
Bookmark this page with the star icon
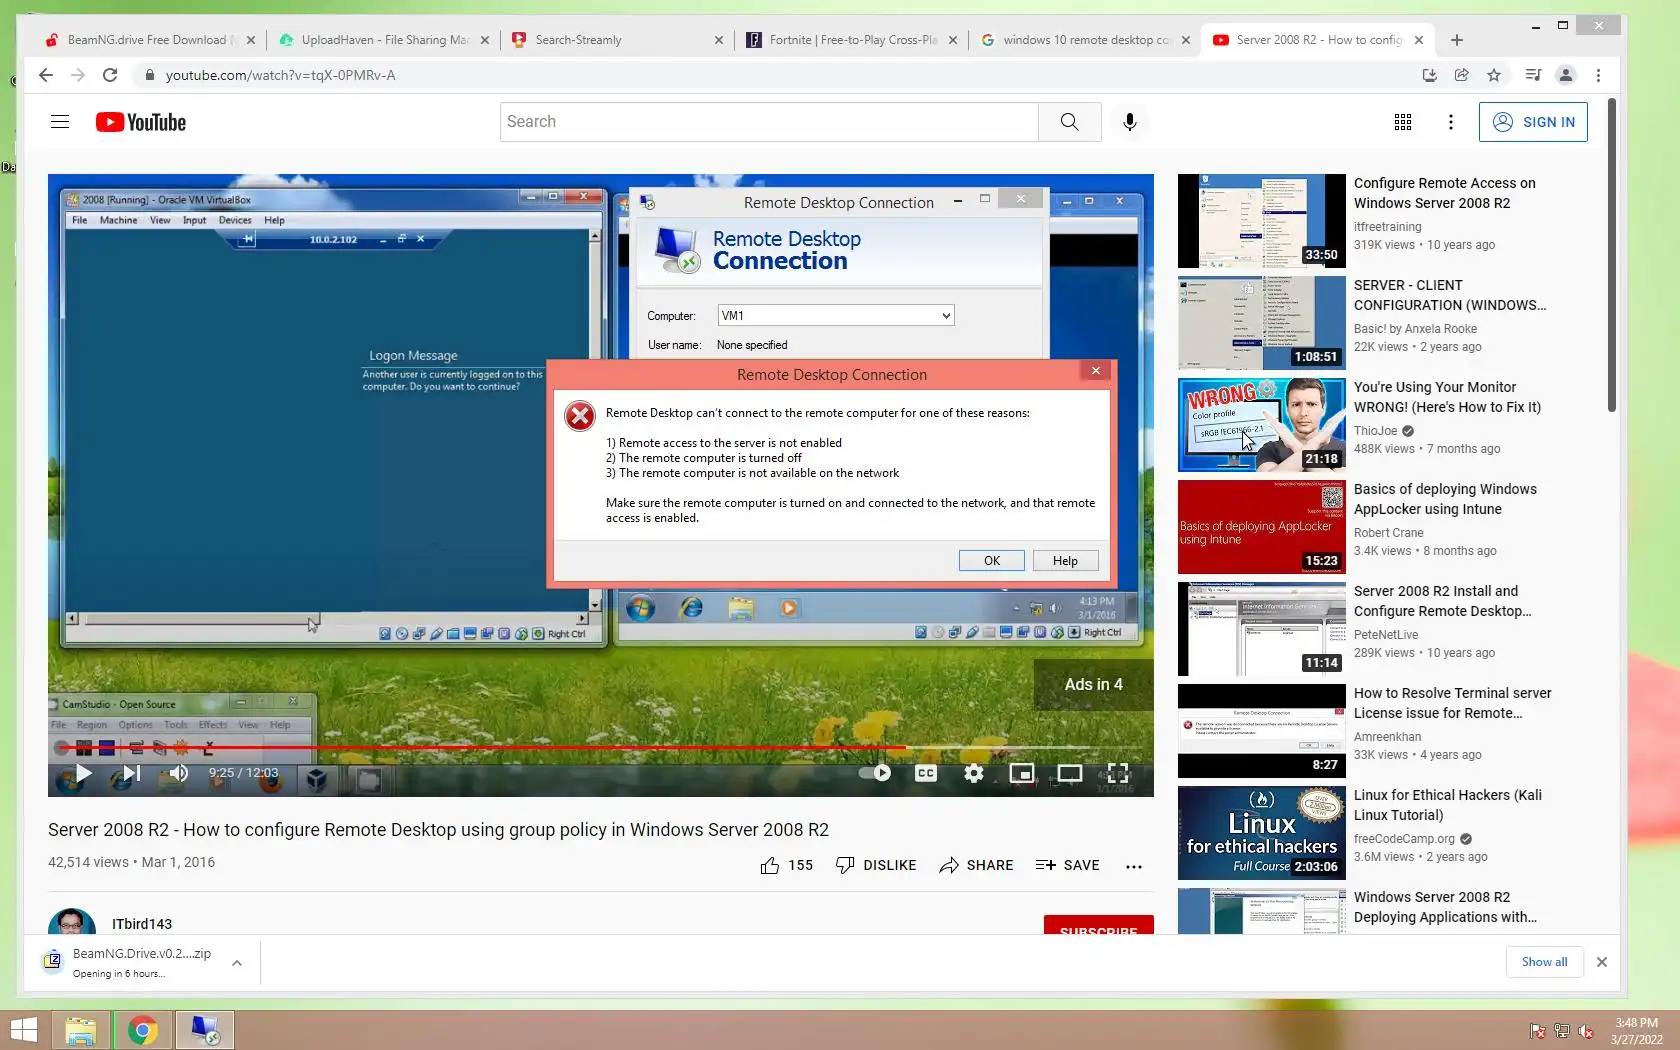pyautogui.click(x=1494, y=75)
